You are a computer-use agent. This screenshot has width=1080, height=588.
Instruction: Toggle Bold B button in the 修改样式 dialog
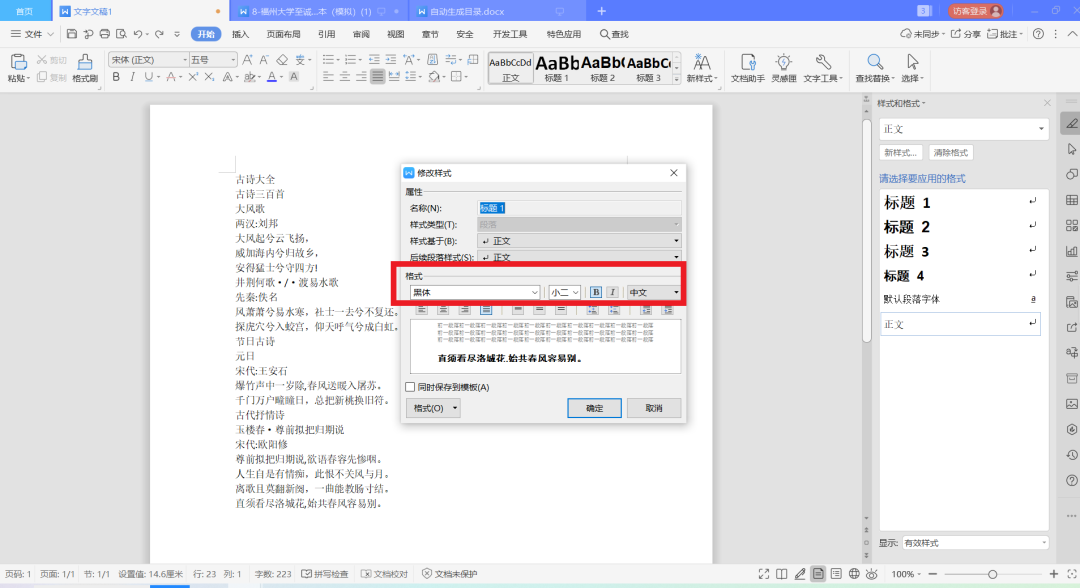click(596, 292)
